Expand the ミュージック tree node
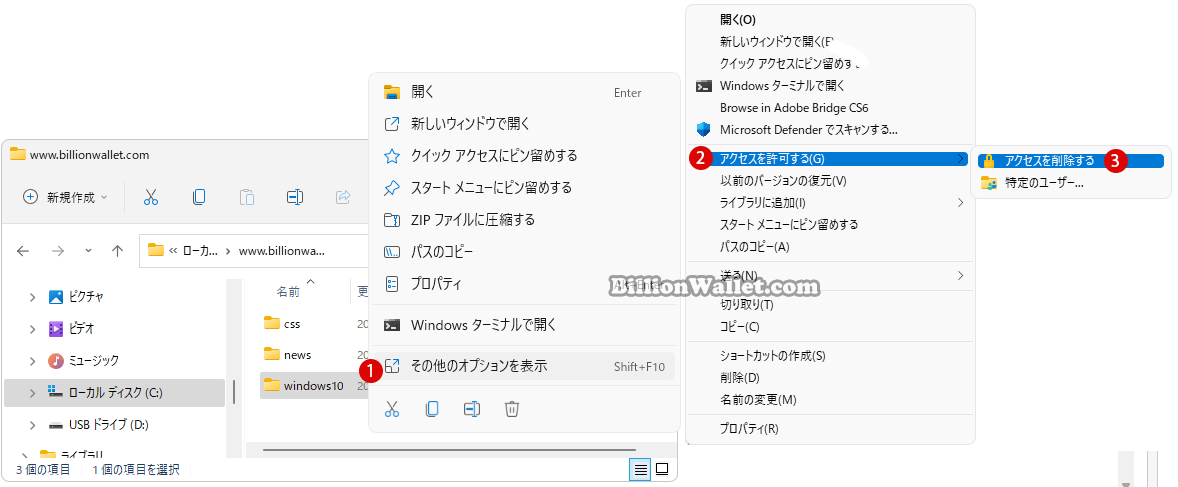Screen dimensions: 1178x487 click(32, 361)
